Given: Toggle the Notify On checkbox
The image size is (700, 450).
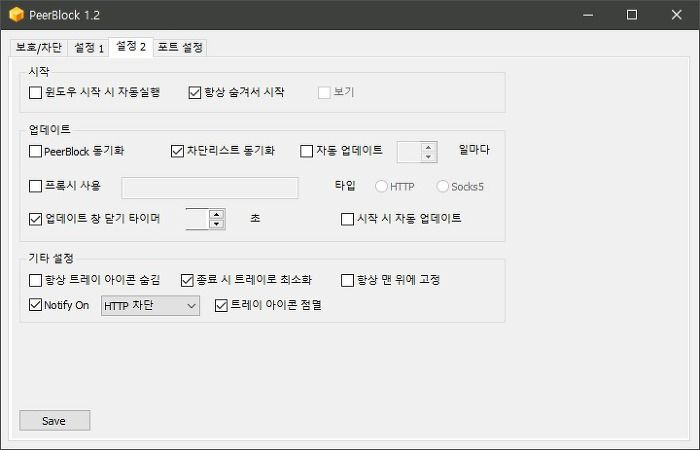Looking at the screenshot, I should pyautogui.click(x=35, y=304).
